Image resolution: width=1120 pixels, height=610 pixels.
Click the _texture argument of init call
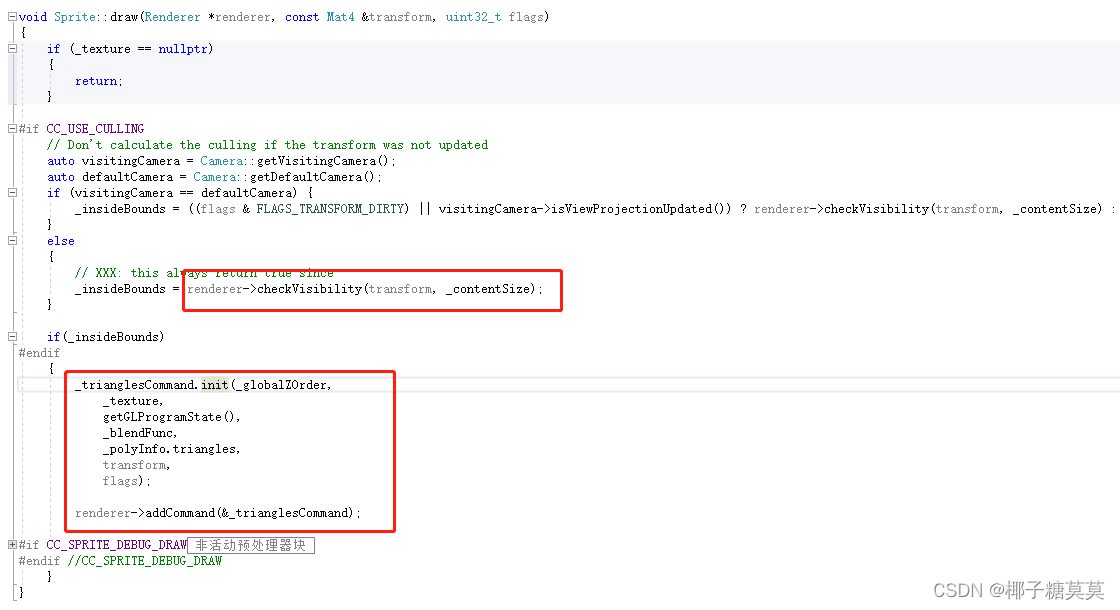pos(131,401)
